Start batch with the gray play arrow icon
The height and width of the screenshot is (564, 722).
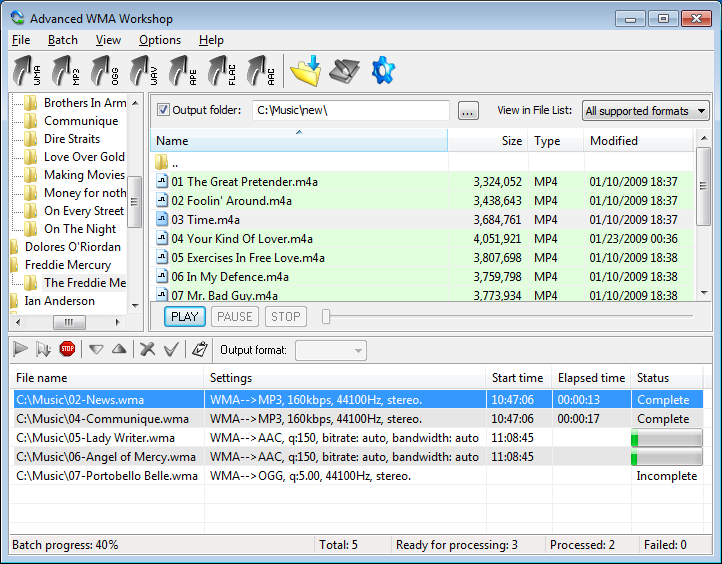pos(20,349)
